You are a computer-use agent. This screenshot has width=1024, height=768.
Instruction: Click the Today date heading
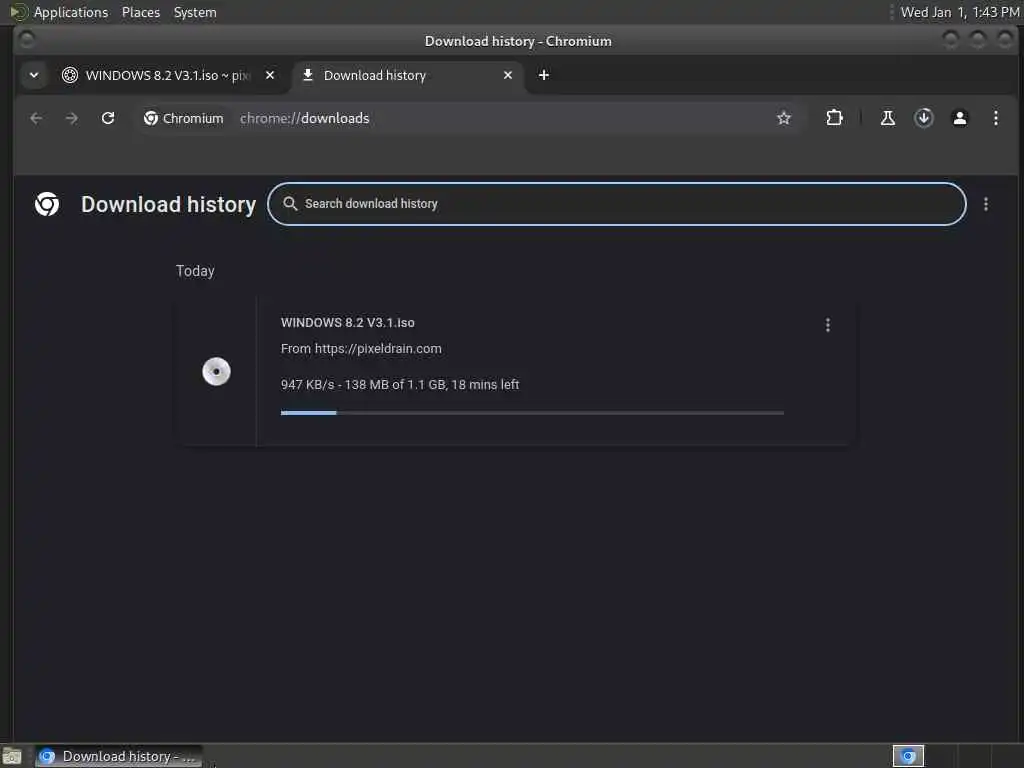[195, 271]
